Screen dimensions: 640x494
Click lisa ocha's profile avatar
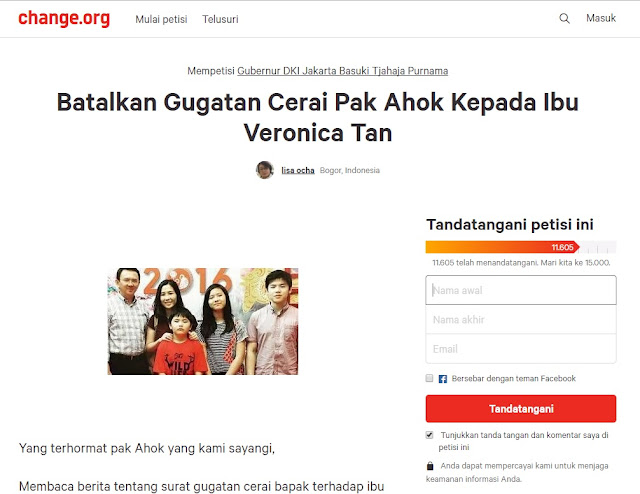(264, 170)
